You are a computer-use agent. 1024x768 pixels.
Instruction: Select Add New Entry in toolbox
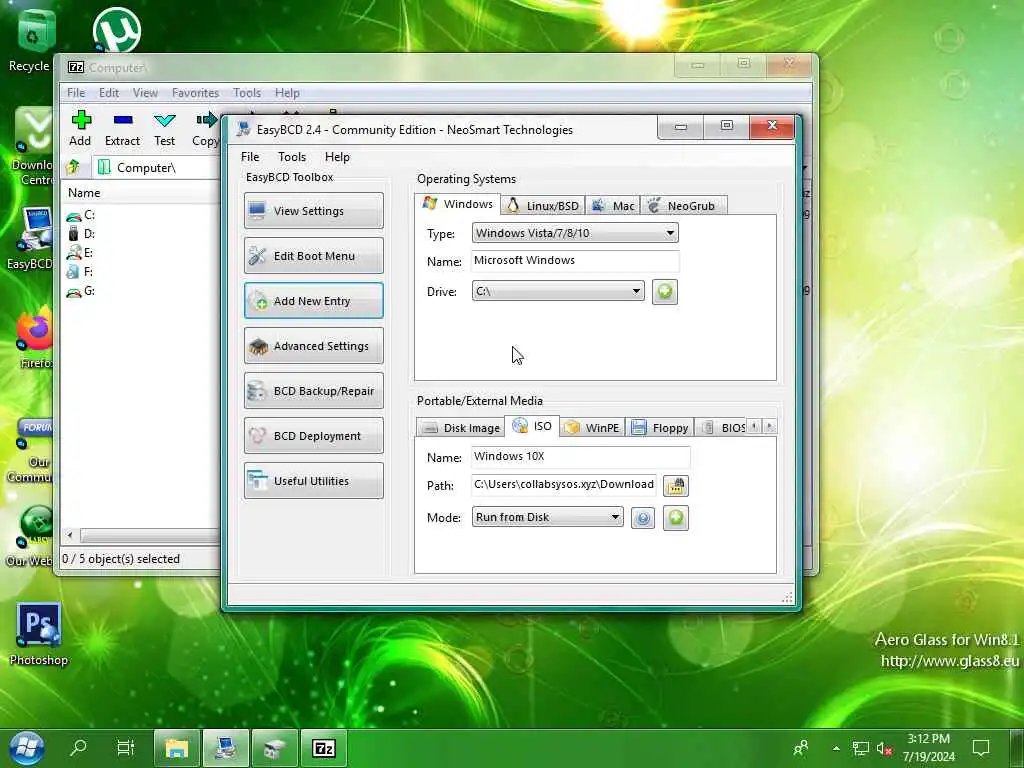point(313,301)
